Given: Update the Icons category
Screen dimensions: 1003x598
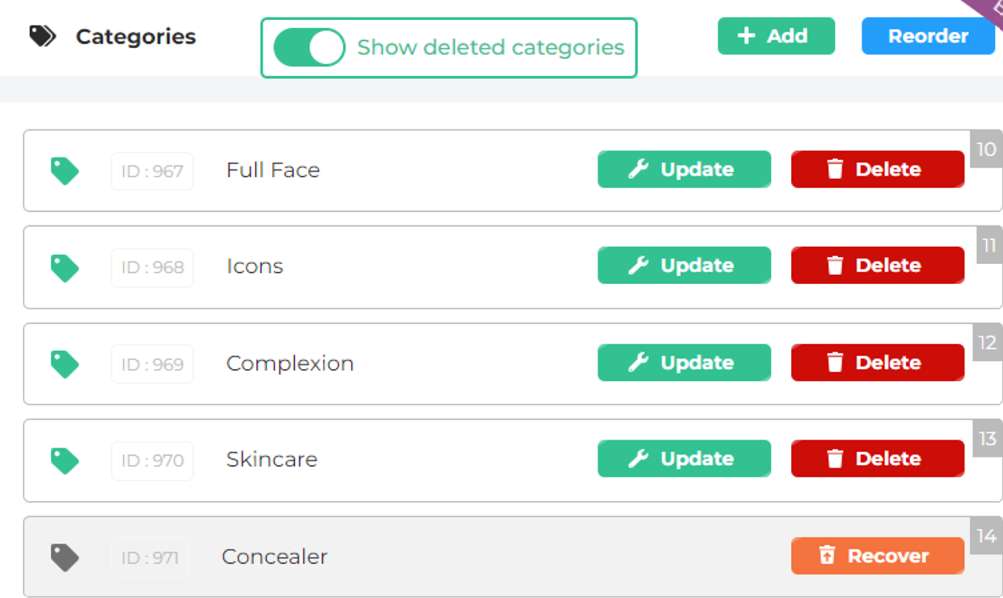Looking at the screenshot, I should click(x=684, y=266).
